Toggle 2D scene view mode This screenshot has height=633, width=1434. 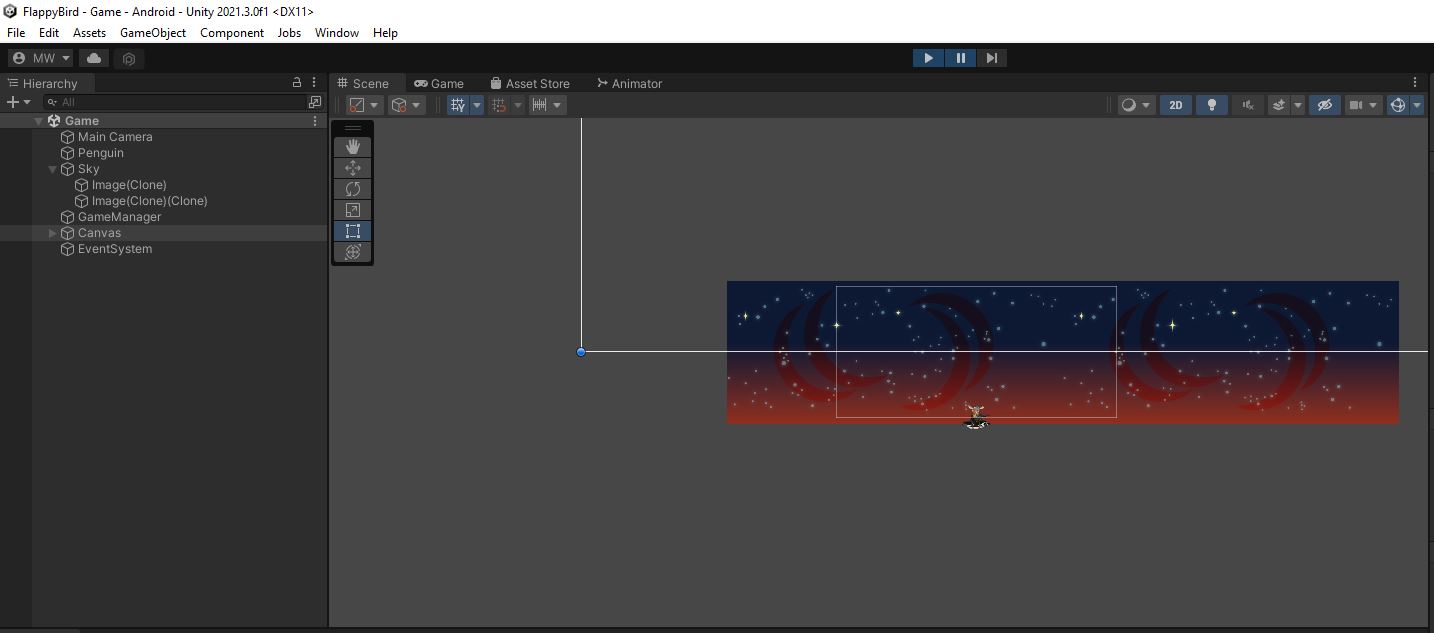(1175, 105)
